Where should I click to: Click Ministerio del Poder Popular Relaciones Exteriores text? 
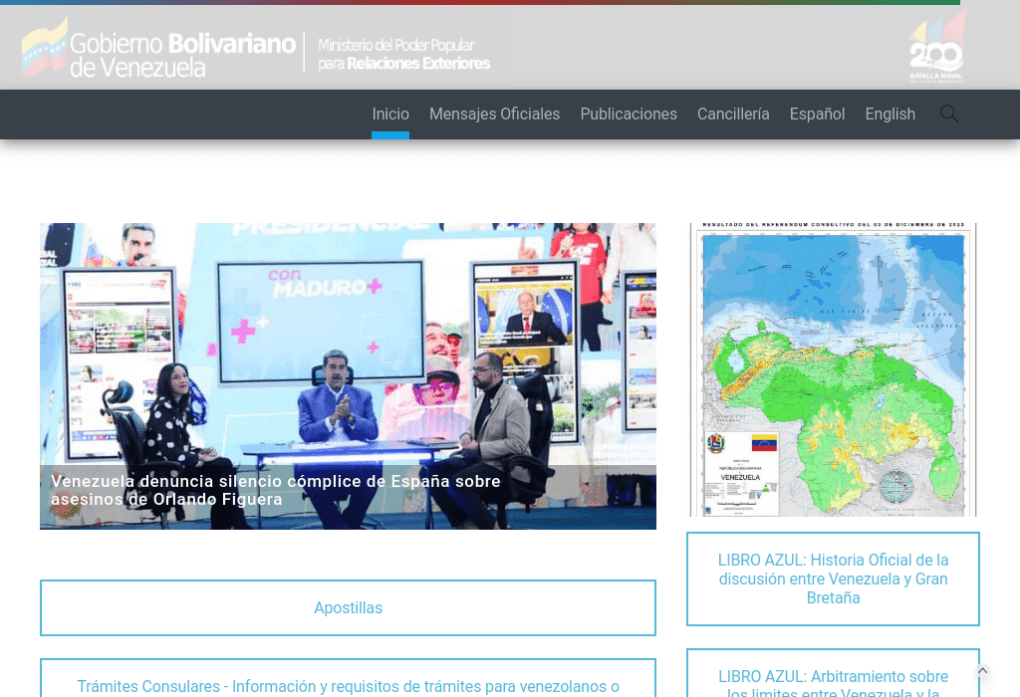pos(403,54)
